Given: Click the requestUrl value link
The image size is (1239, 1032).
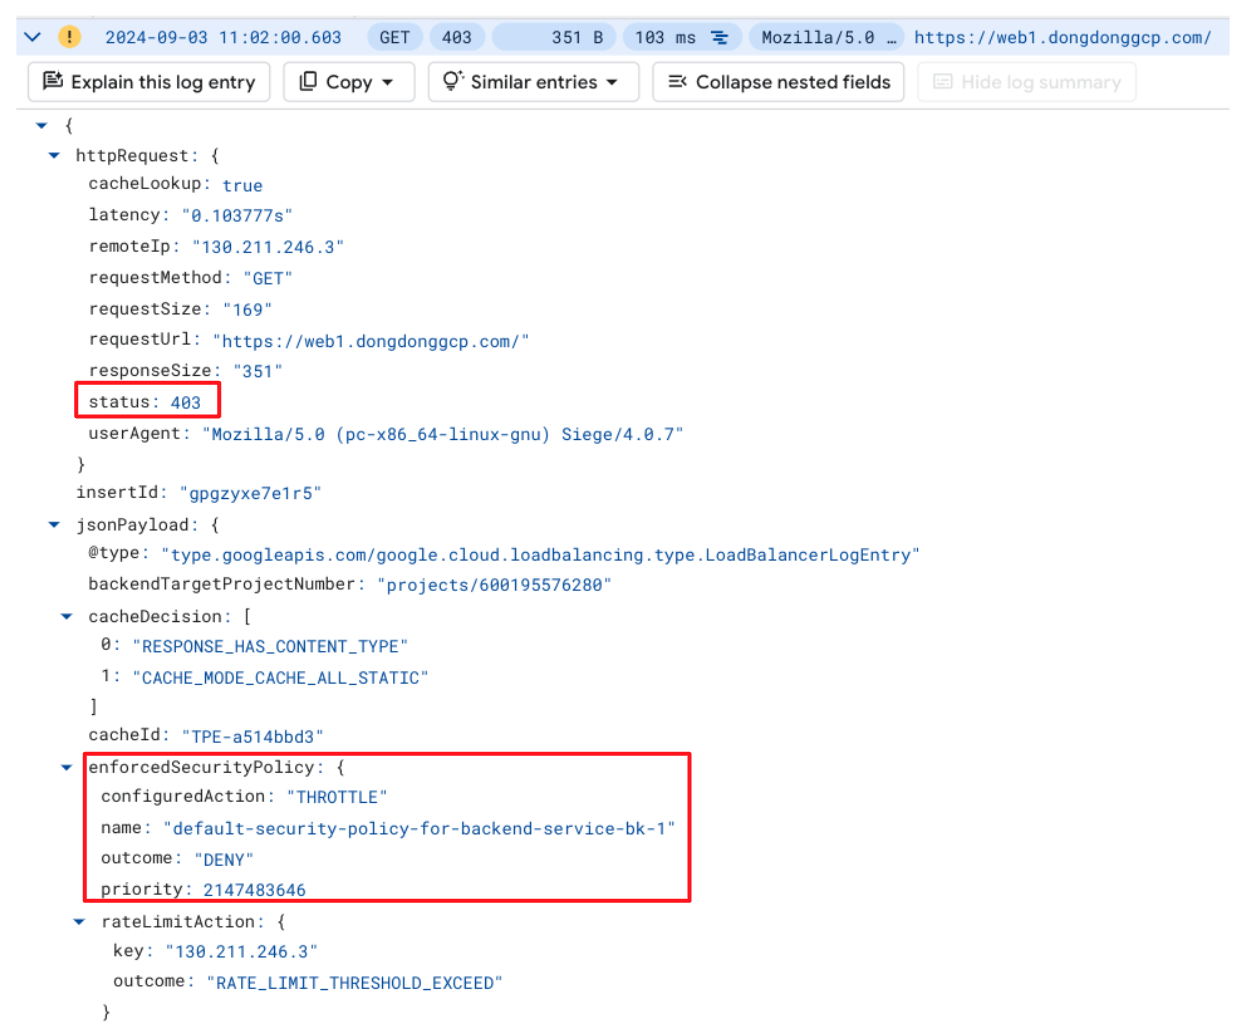Looking at the screenshot, I should (370, 341).
